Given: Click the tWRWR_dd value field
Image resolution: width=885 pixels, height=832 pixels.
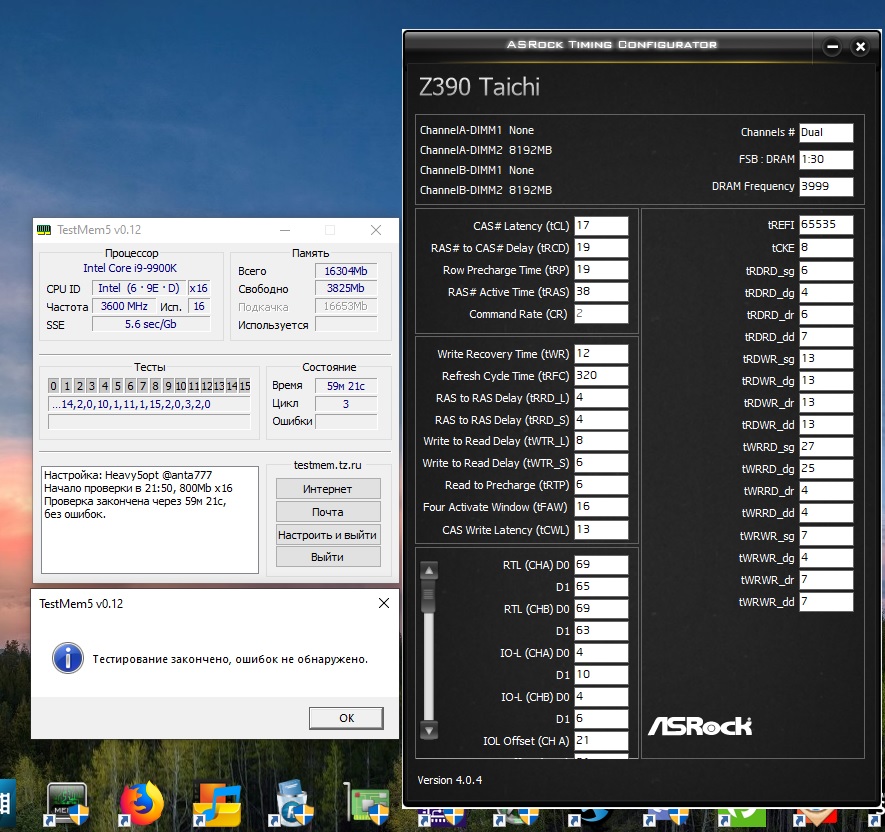Looking at the screenshot, I should pos(826,602).
